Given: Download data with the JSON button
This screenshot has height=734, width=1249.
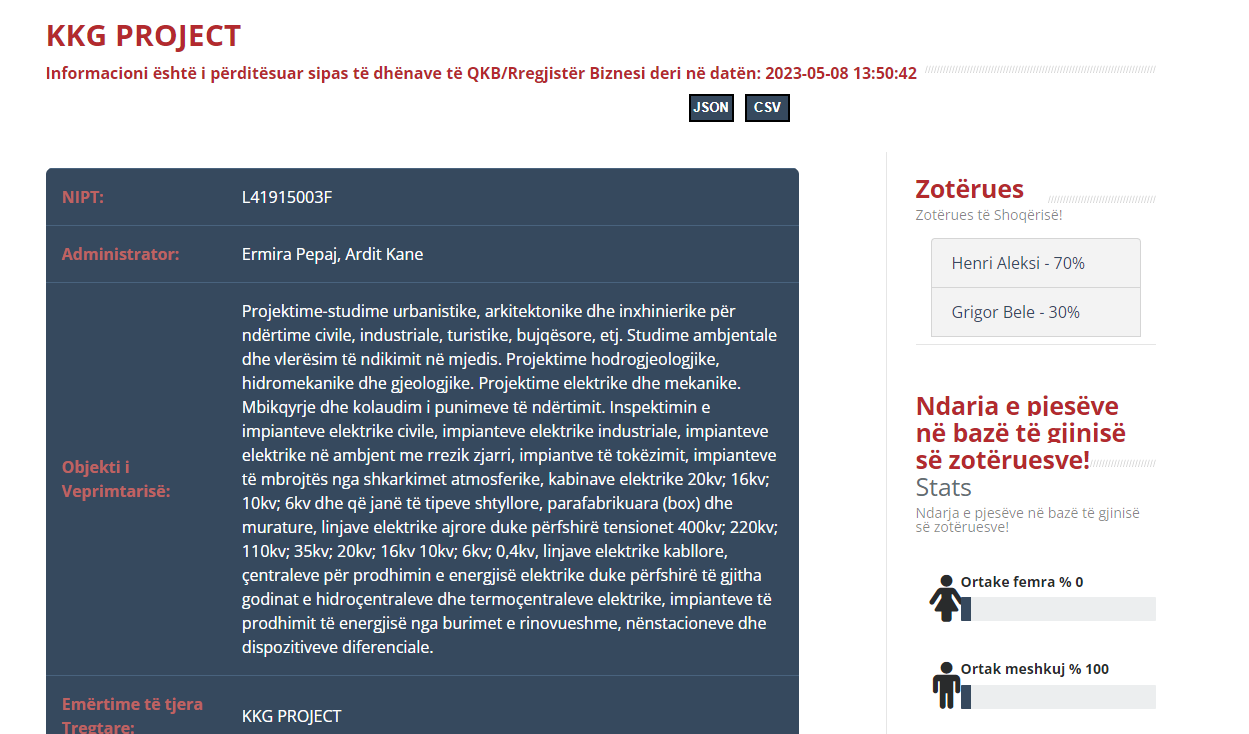Looking at the screenshot, I should pos(711,108).
